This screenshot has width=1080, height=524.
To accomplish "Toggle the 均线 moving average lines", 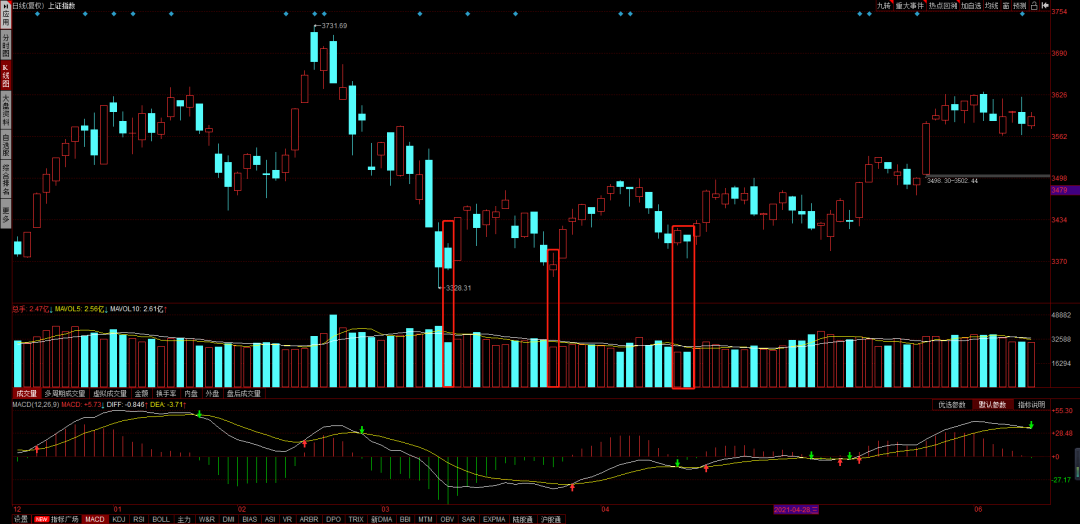I will [x=992, y=6].
